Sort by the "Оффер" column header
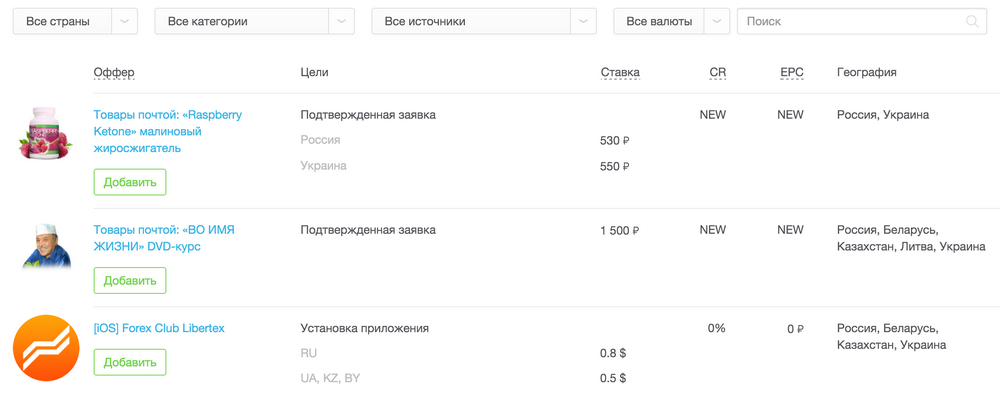The height and width of the screenshot is (400, 1000). tap(114, 73)
